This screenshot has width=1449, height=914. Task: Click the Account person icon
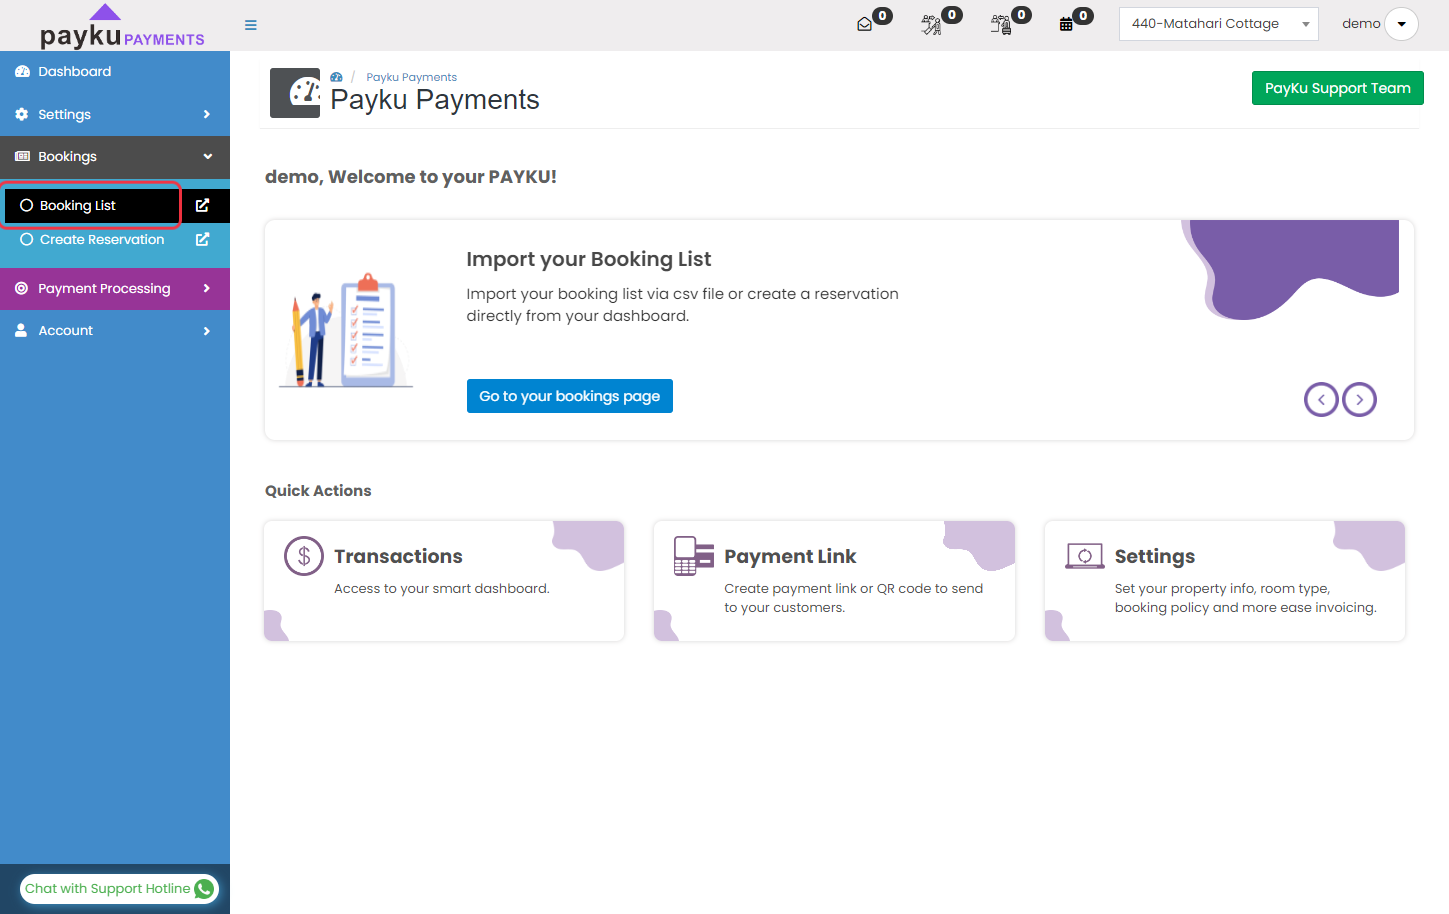coord(21,330)
